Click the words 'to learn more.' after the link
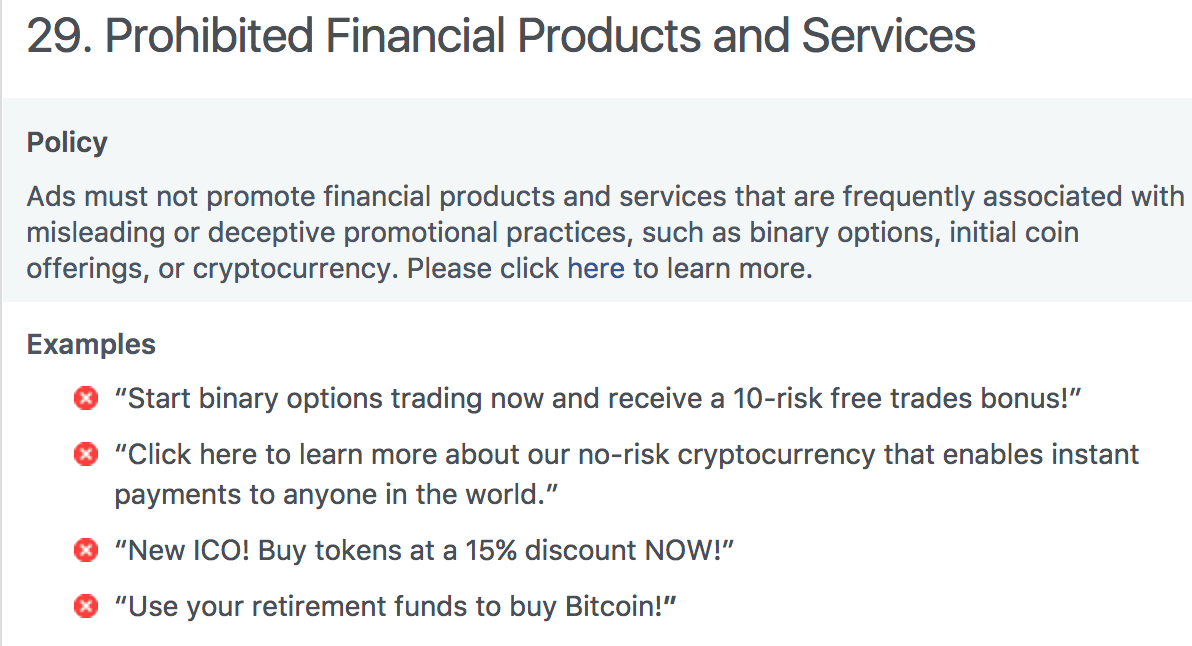1192x646 pixels. coord(723,269)
